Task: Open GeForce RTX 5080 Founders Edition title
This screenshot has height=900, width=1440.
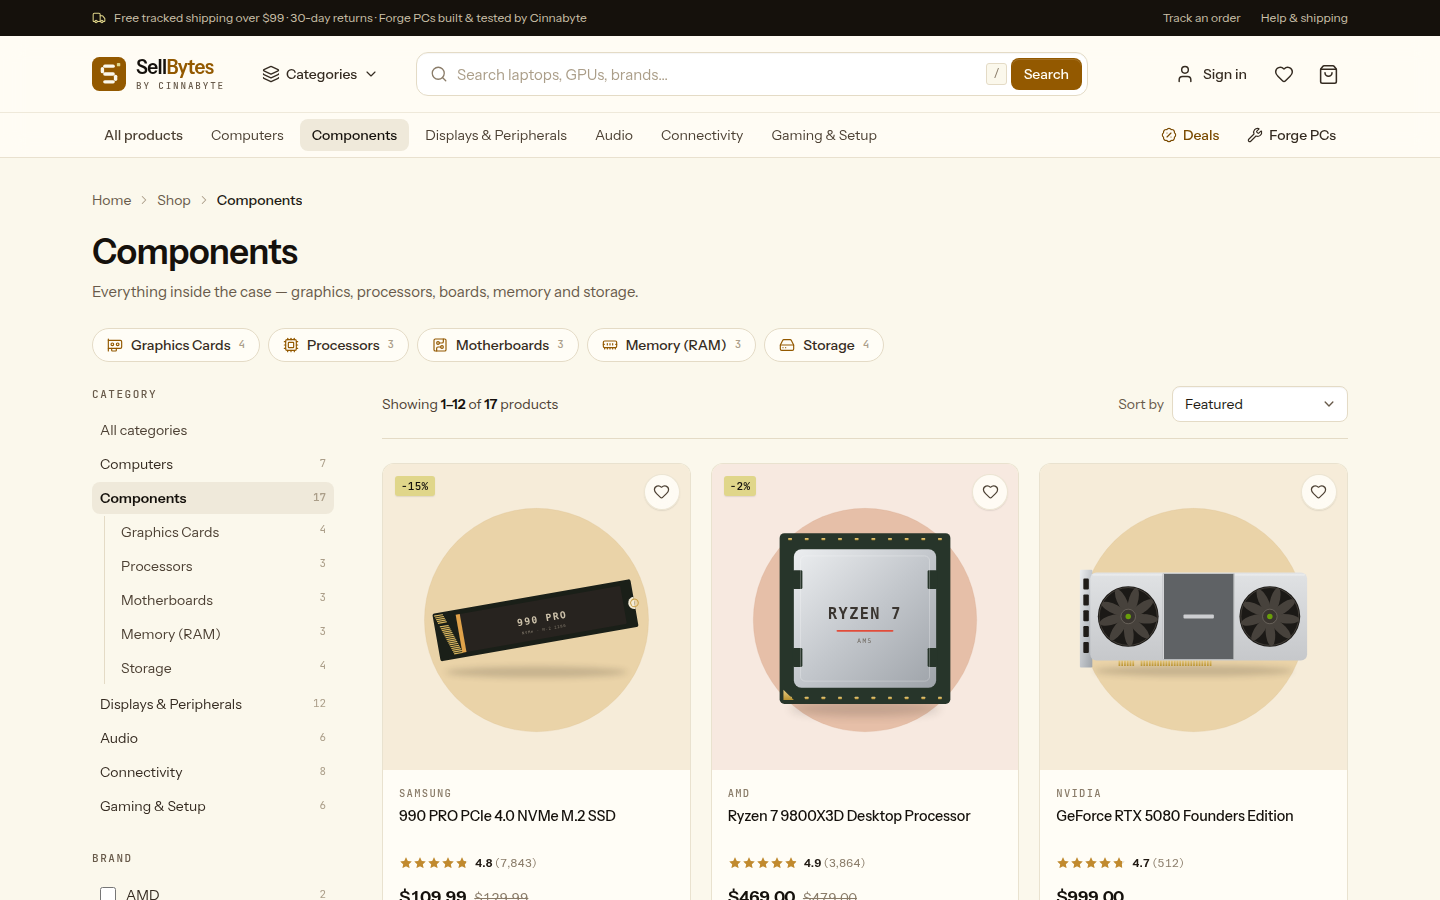Action: pos(1175,816)
